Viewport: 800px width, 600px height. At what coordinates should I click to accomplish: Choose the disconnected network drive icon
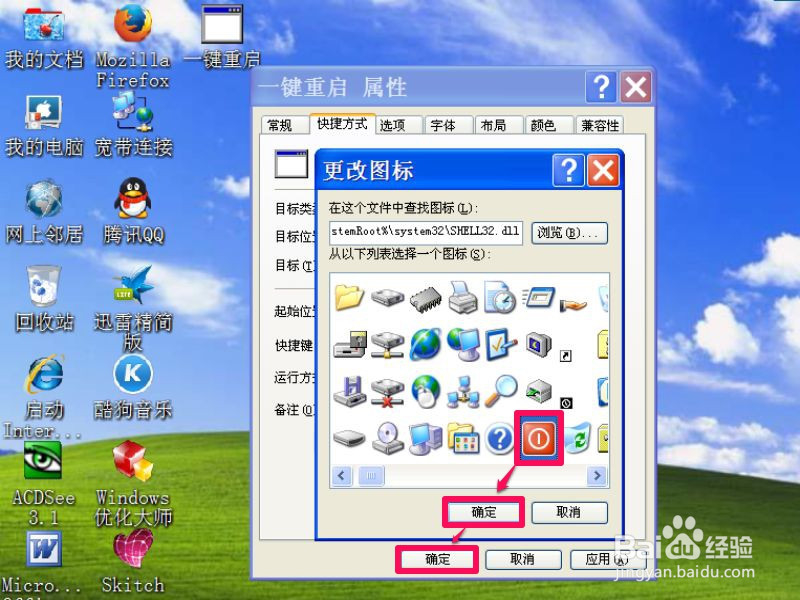click(387, 392)
